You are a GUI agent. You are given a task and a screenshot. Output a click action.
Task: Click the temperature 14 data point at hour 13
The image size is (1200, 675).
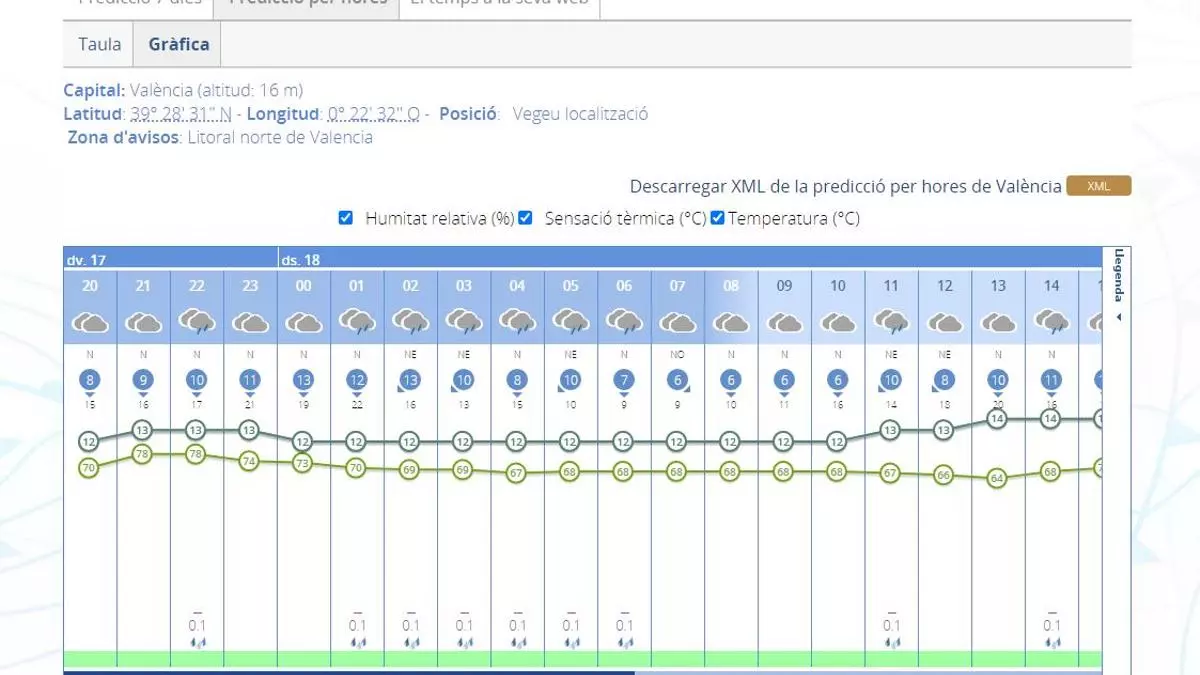[x=998, y=418]
